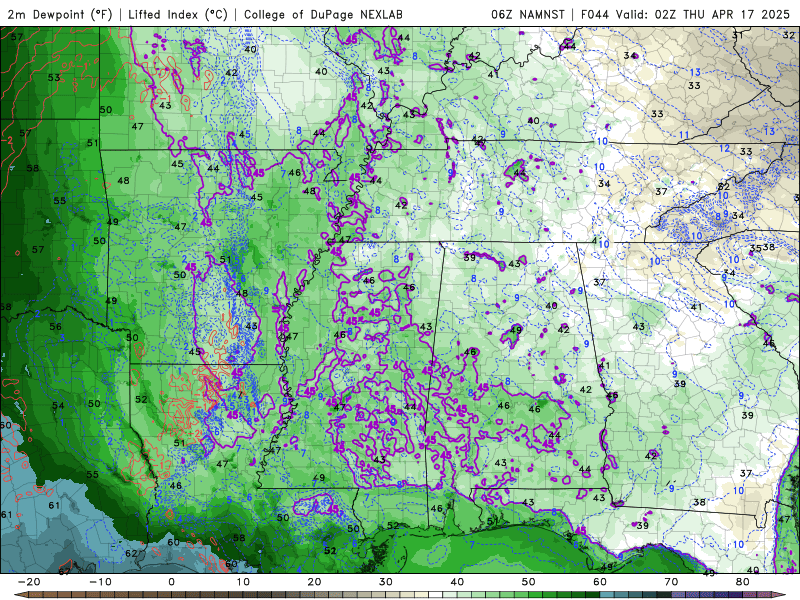Click the blue lifted index label "12"
The width and height of the screenshot is (800, 600).
(x=724, y=148)
